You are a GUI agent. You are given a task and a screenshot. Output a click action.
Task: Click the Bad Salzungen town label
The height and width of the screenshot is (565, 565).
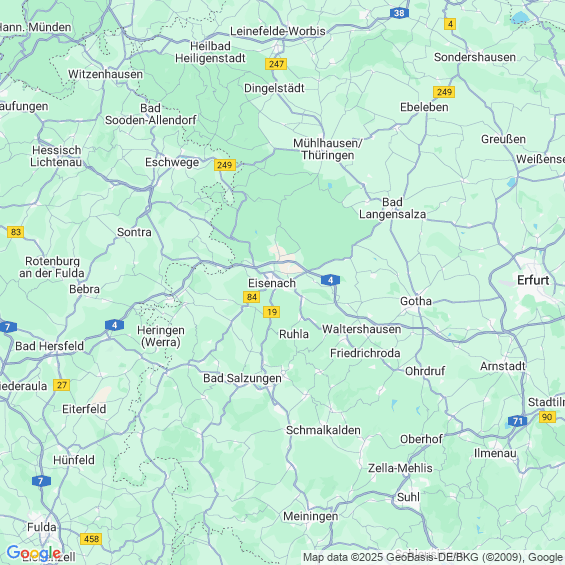pyautogui.click(x=242, y=378)
